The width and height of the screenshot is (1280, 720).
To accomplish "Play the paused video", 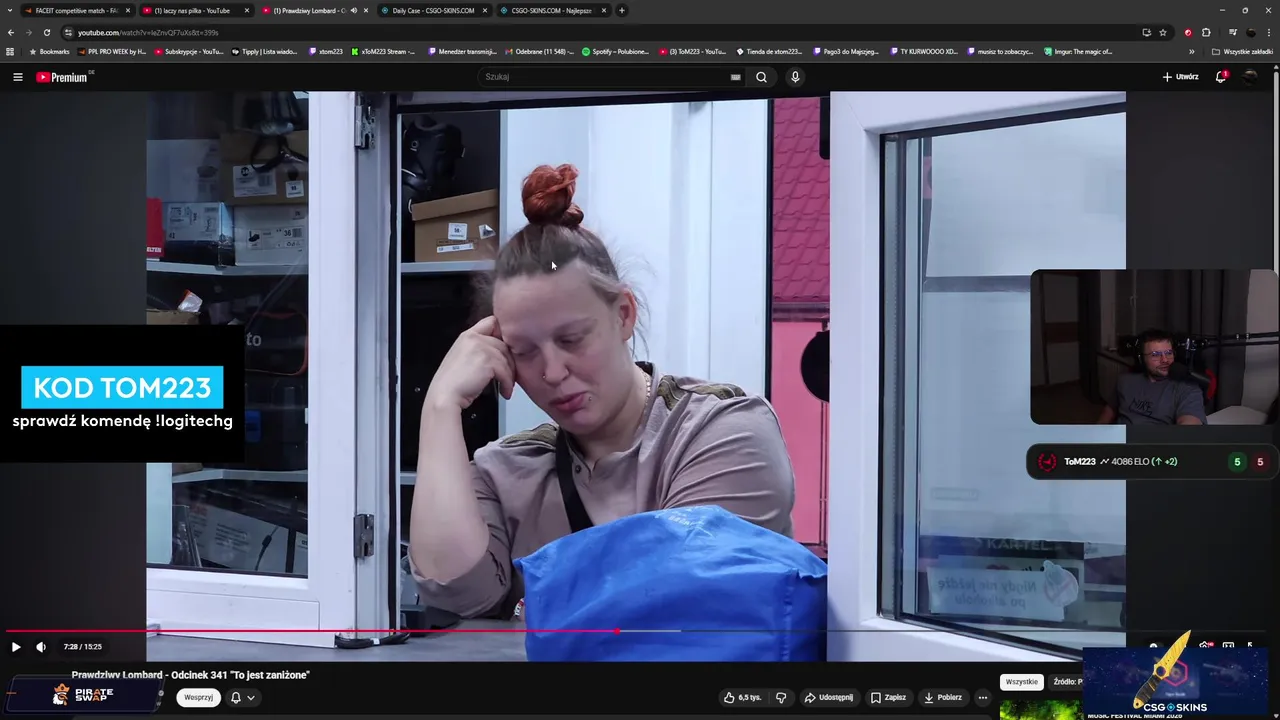I will point(15,647).
